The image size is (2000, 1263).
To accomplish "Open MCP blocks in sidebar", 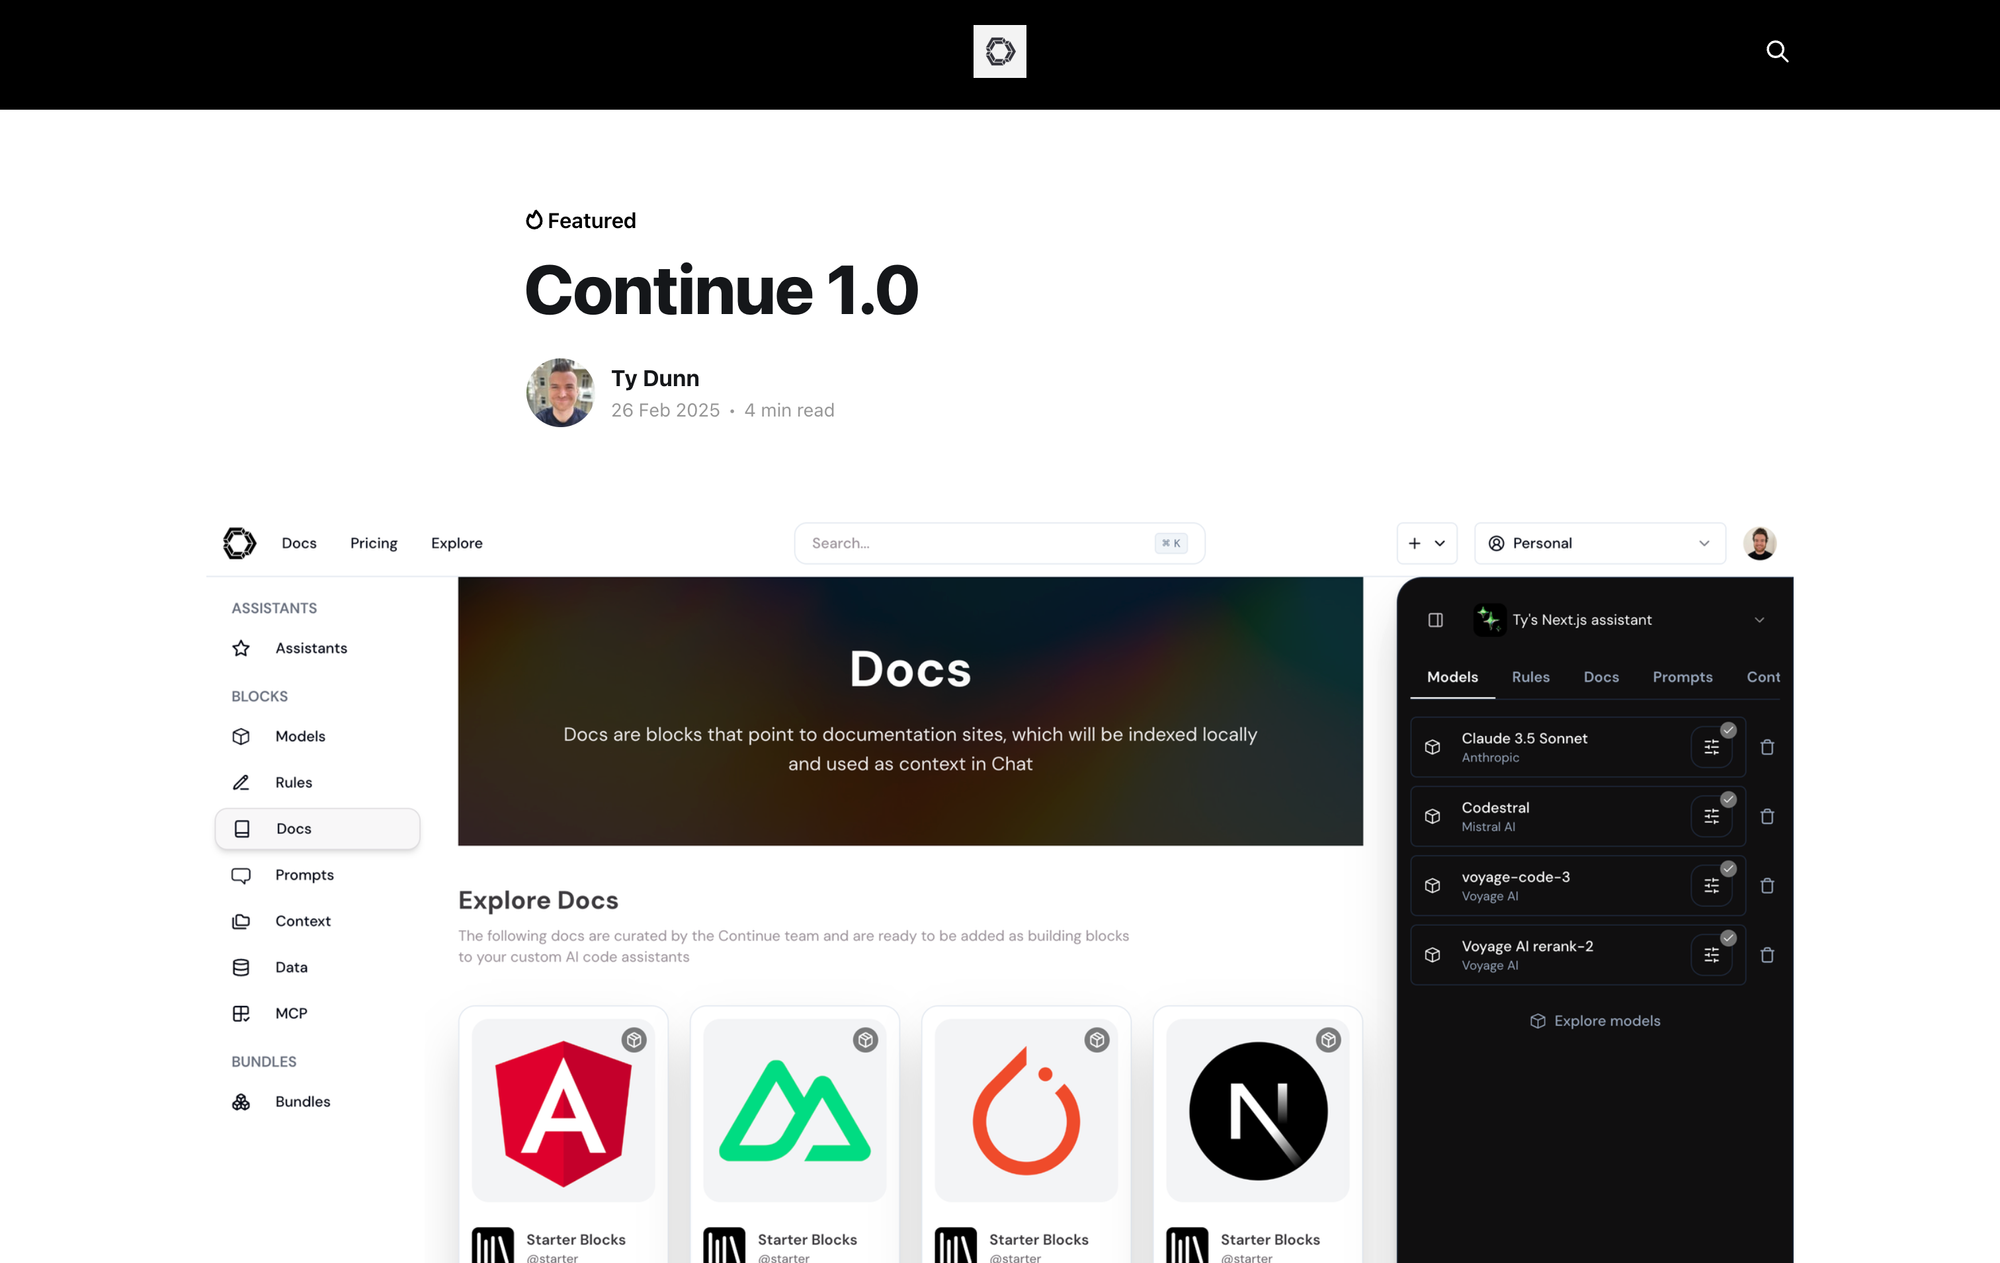I will [291, 1013].
